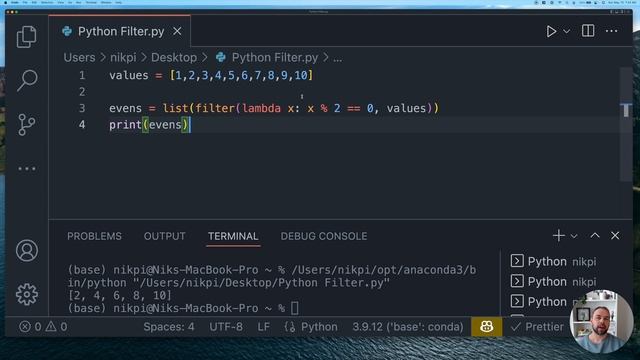640x360 pixels.
Task: Switch to the PROBLEMS panel tab
Action: click(x=94, y=236)
